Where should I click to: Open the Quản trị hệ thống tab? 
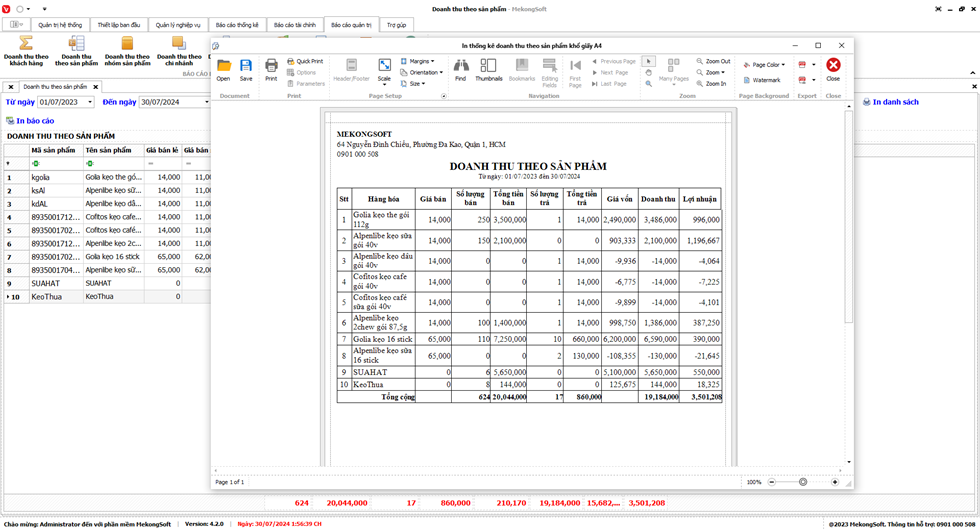coord(60,24)
